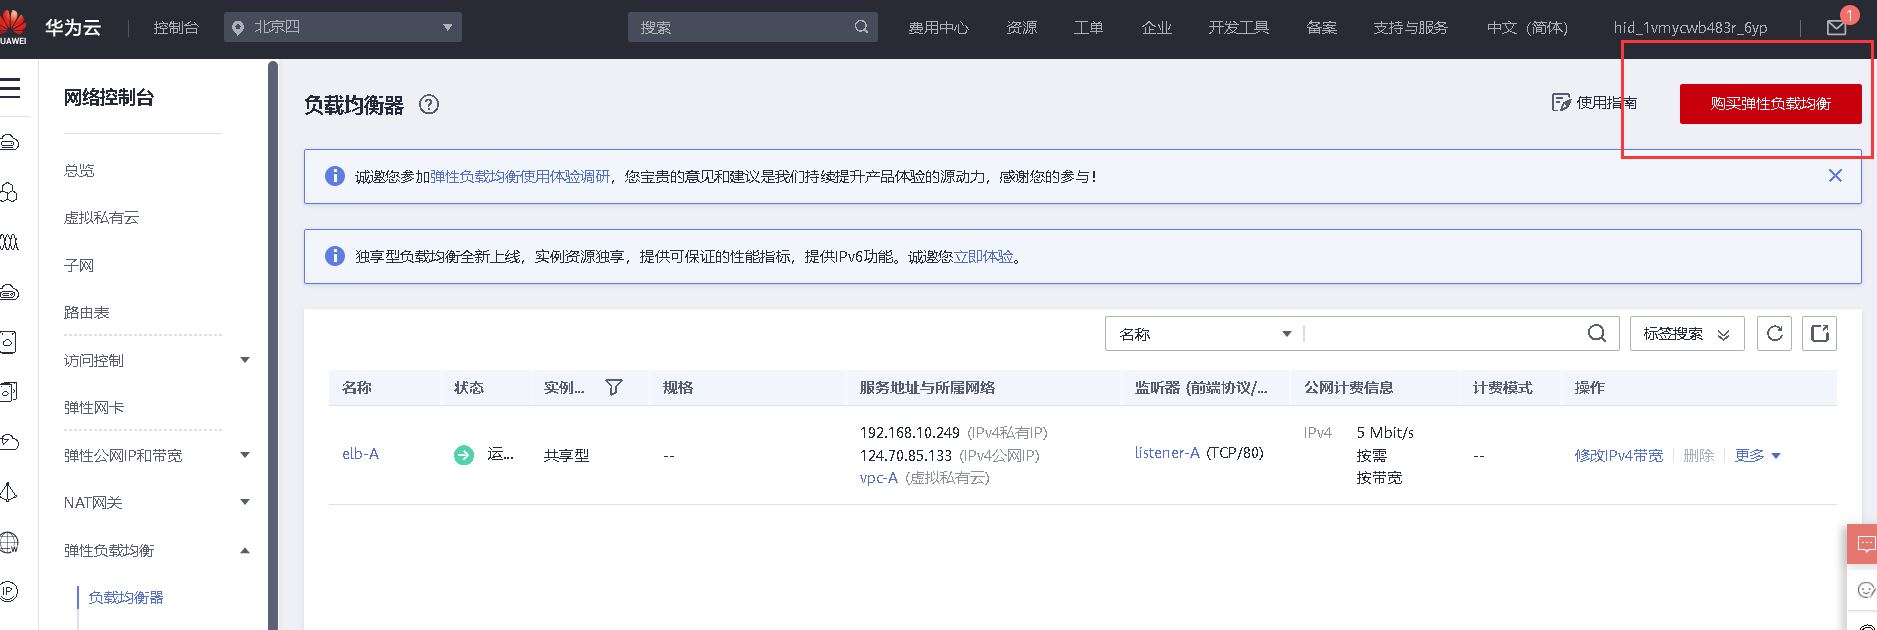Click the 192.168.10.249 private IP text
This screenshot has height=630, width=1877.
pyautogui.click(x=909, y=433)
